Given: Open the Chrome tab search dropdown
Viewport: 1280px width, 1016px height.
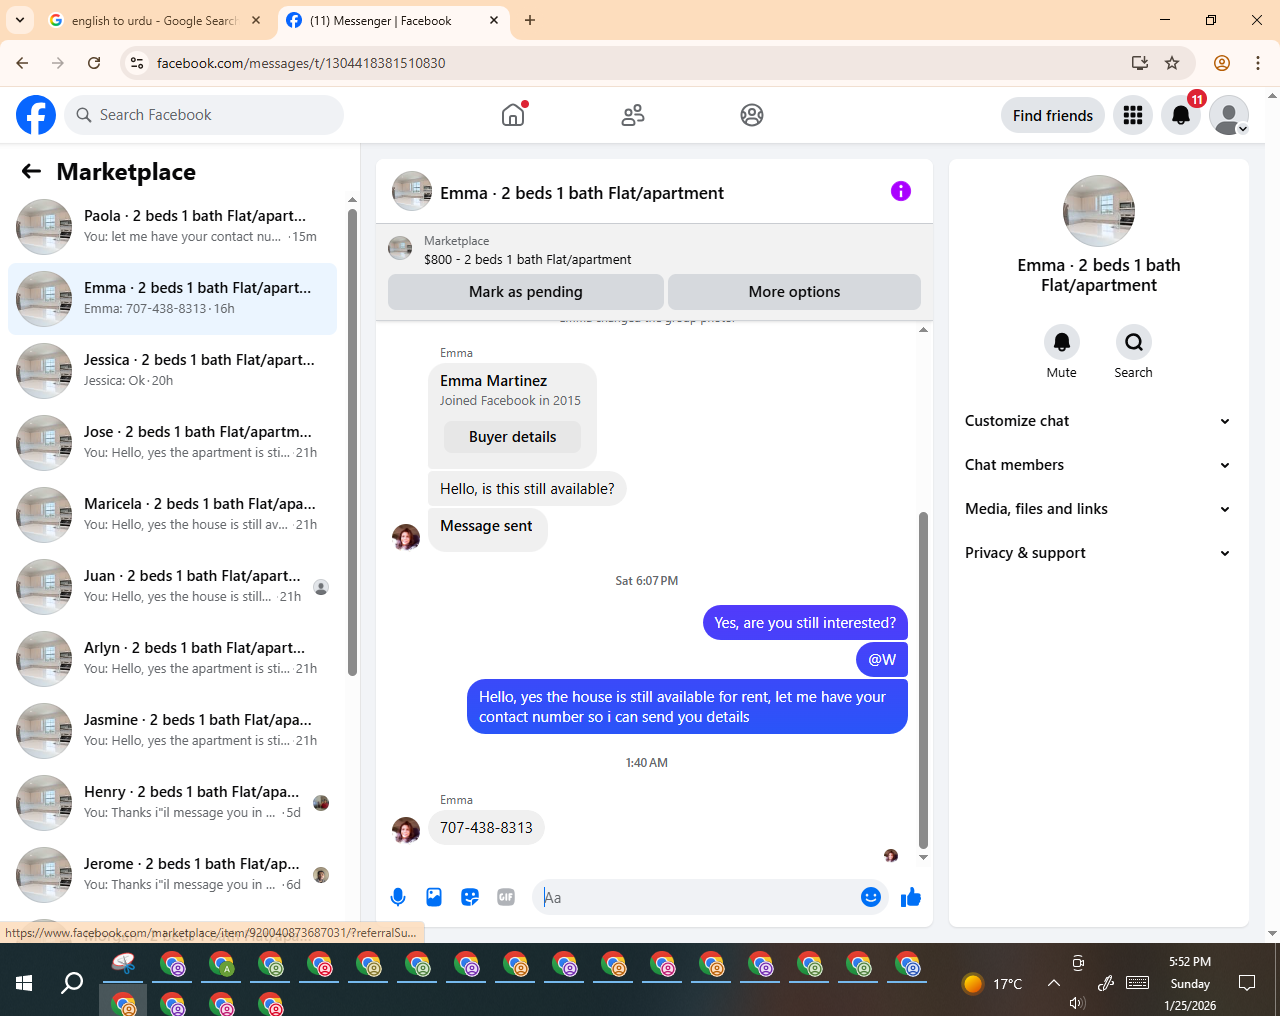Looking at the screenshot, I should tap(20, 20).
